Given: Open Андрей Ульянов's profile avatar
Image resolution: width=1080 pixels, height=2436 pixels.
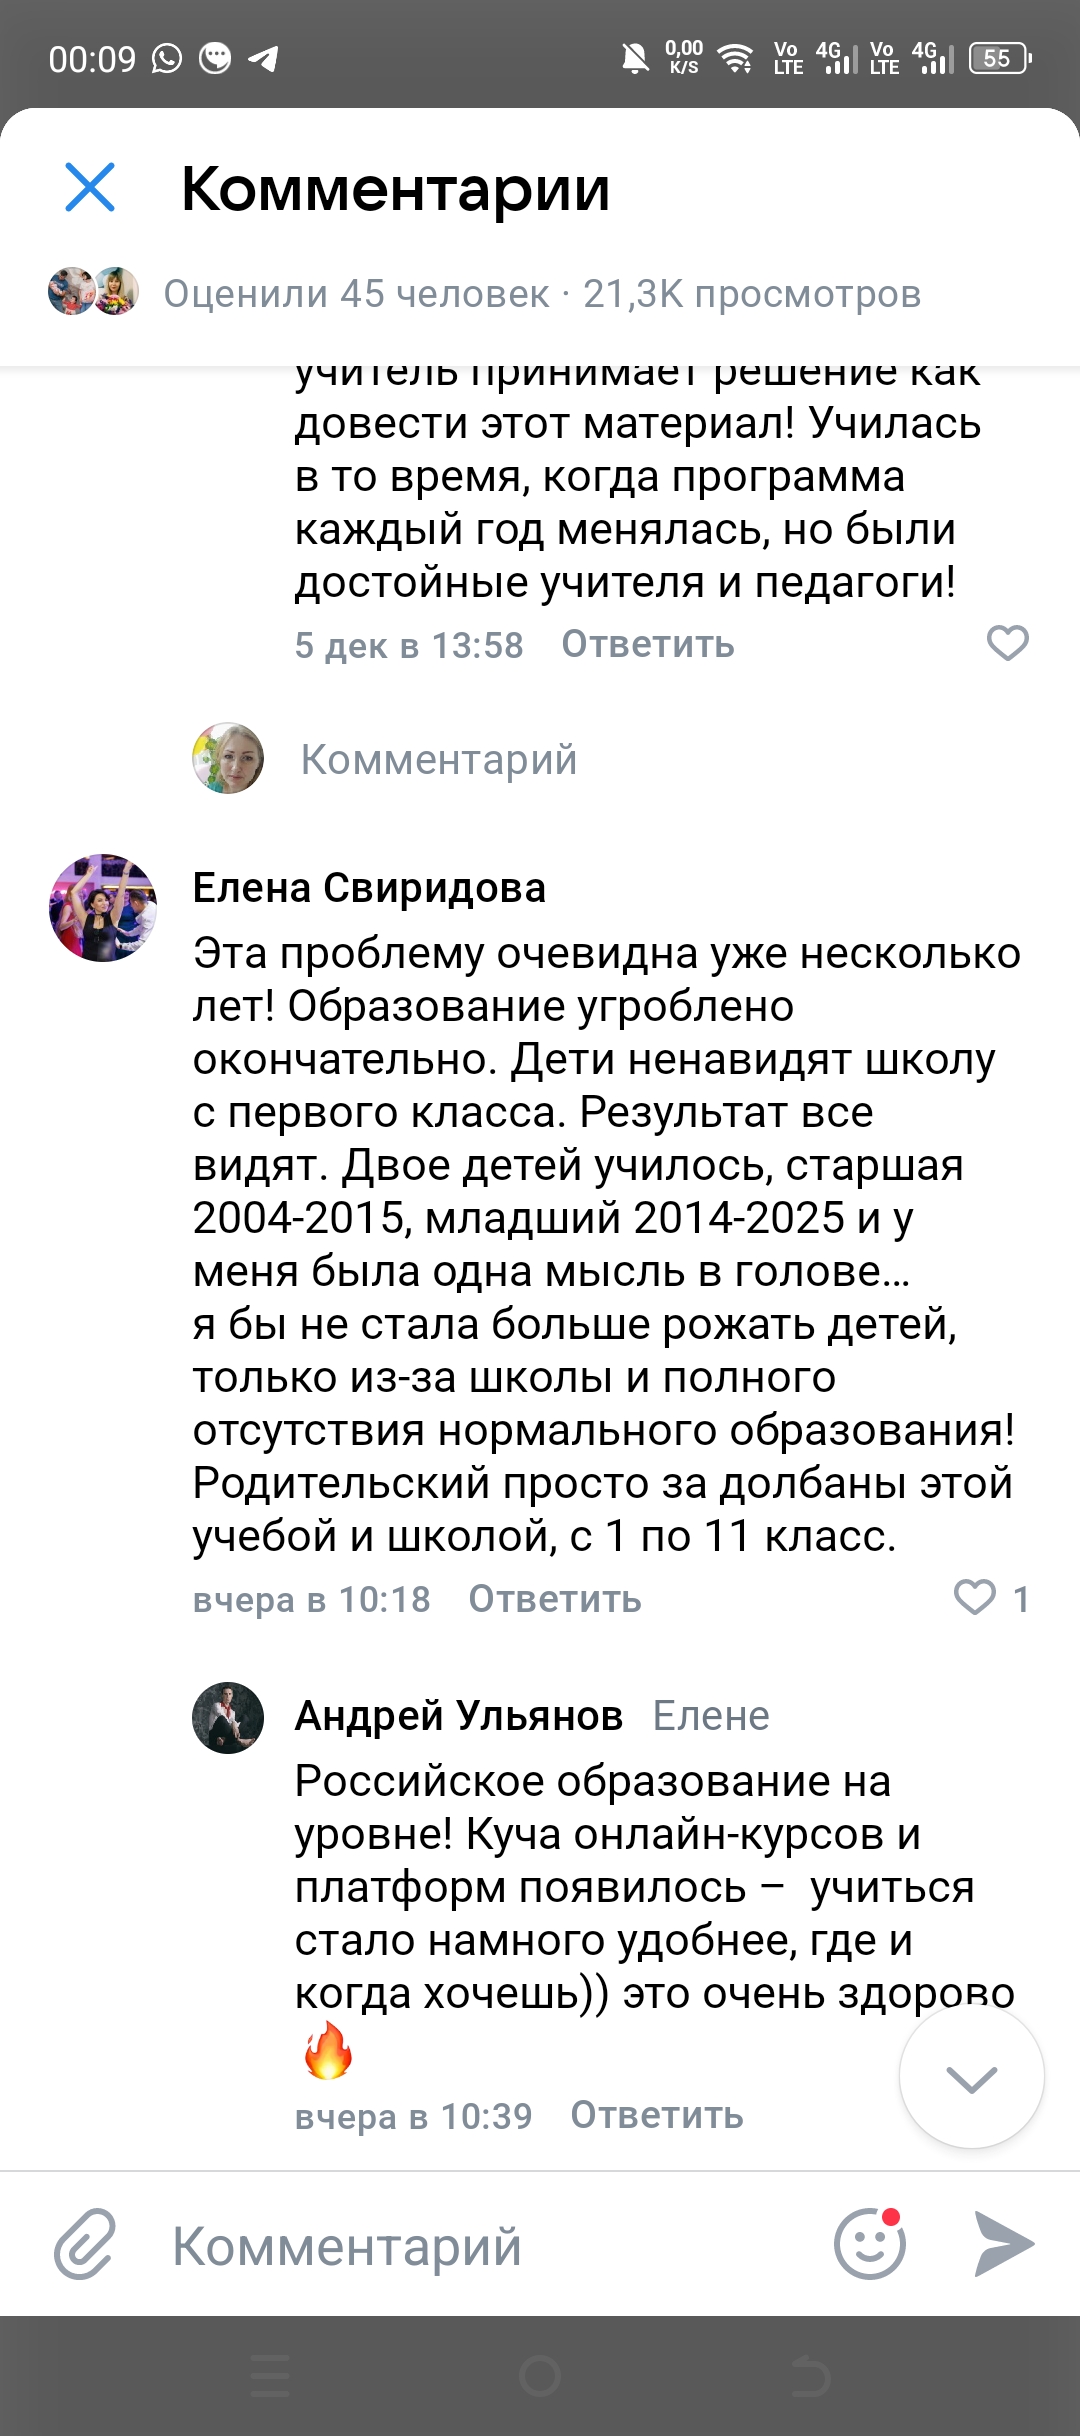Looking at the screenshot, I should coord(228,1718).
